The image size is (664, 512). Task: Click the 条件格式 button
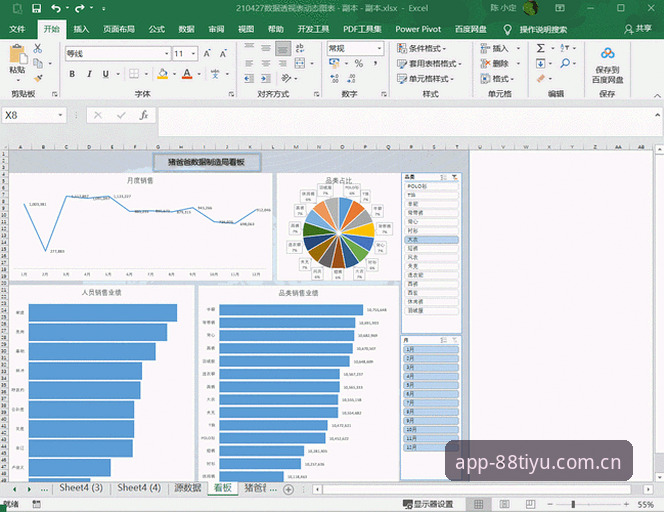[421, 48]
